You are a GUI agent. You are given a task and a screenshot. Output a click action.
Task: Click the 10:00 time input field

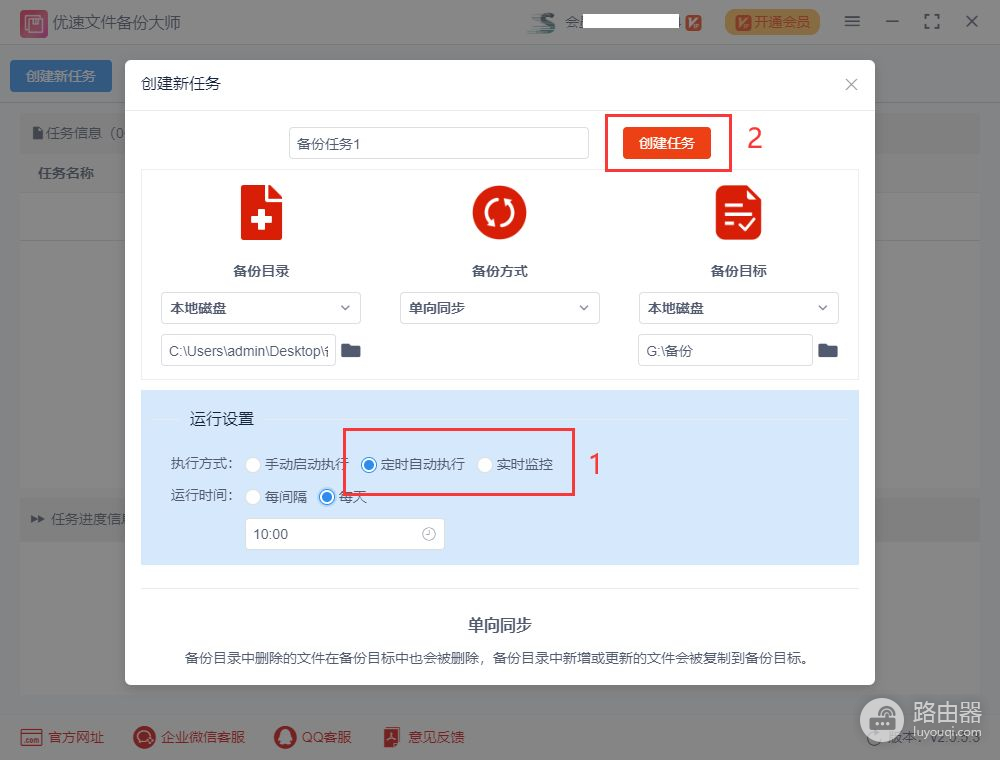344,534
